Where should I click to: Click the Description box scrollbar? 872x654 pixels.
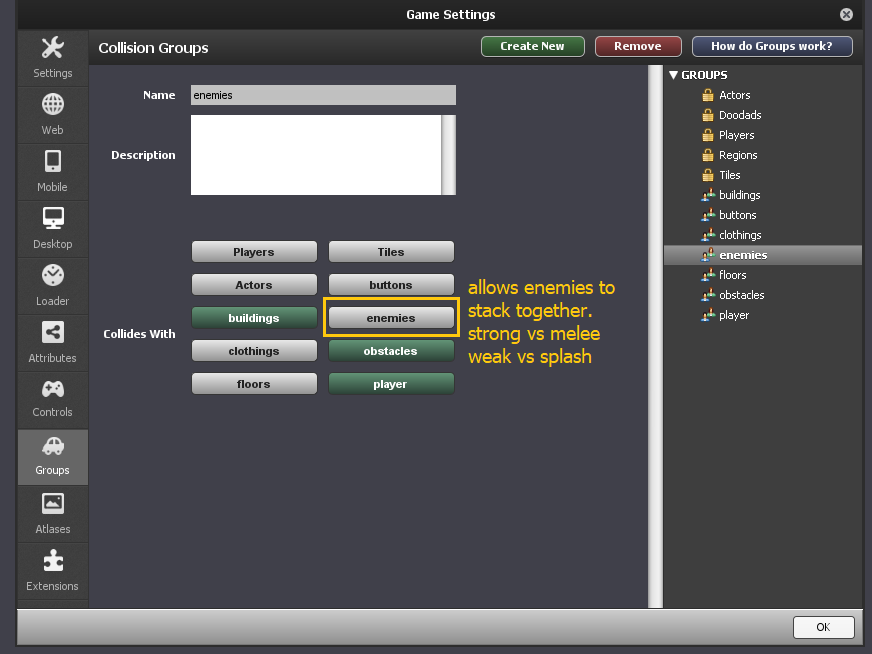pyautogui.click(x=449, y=155)
